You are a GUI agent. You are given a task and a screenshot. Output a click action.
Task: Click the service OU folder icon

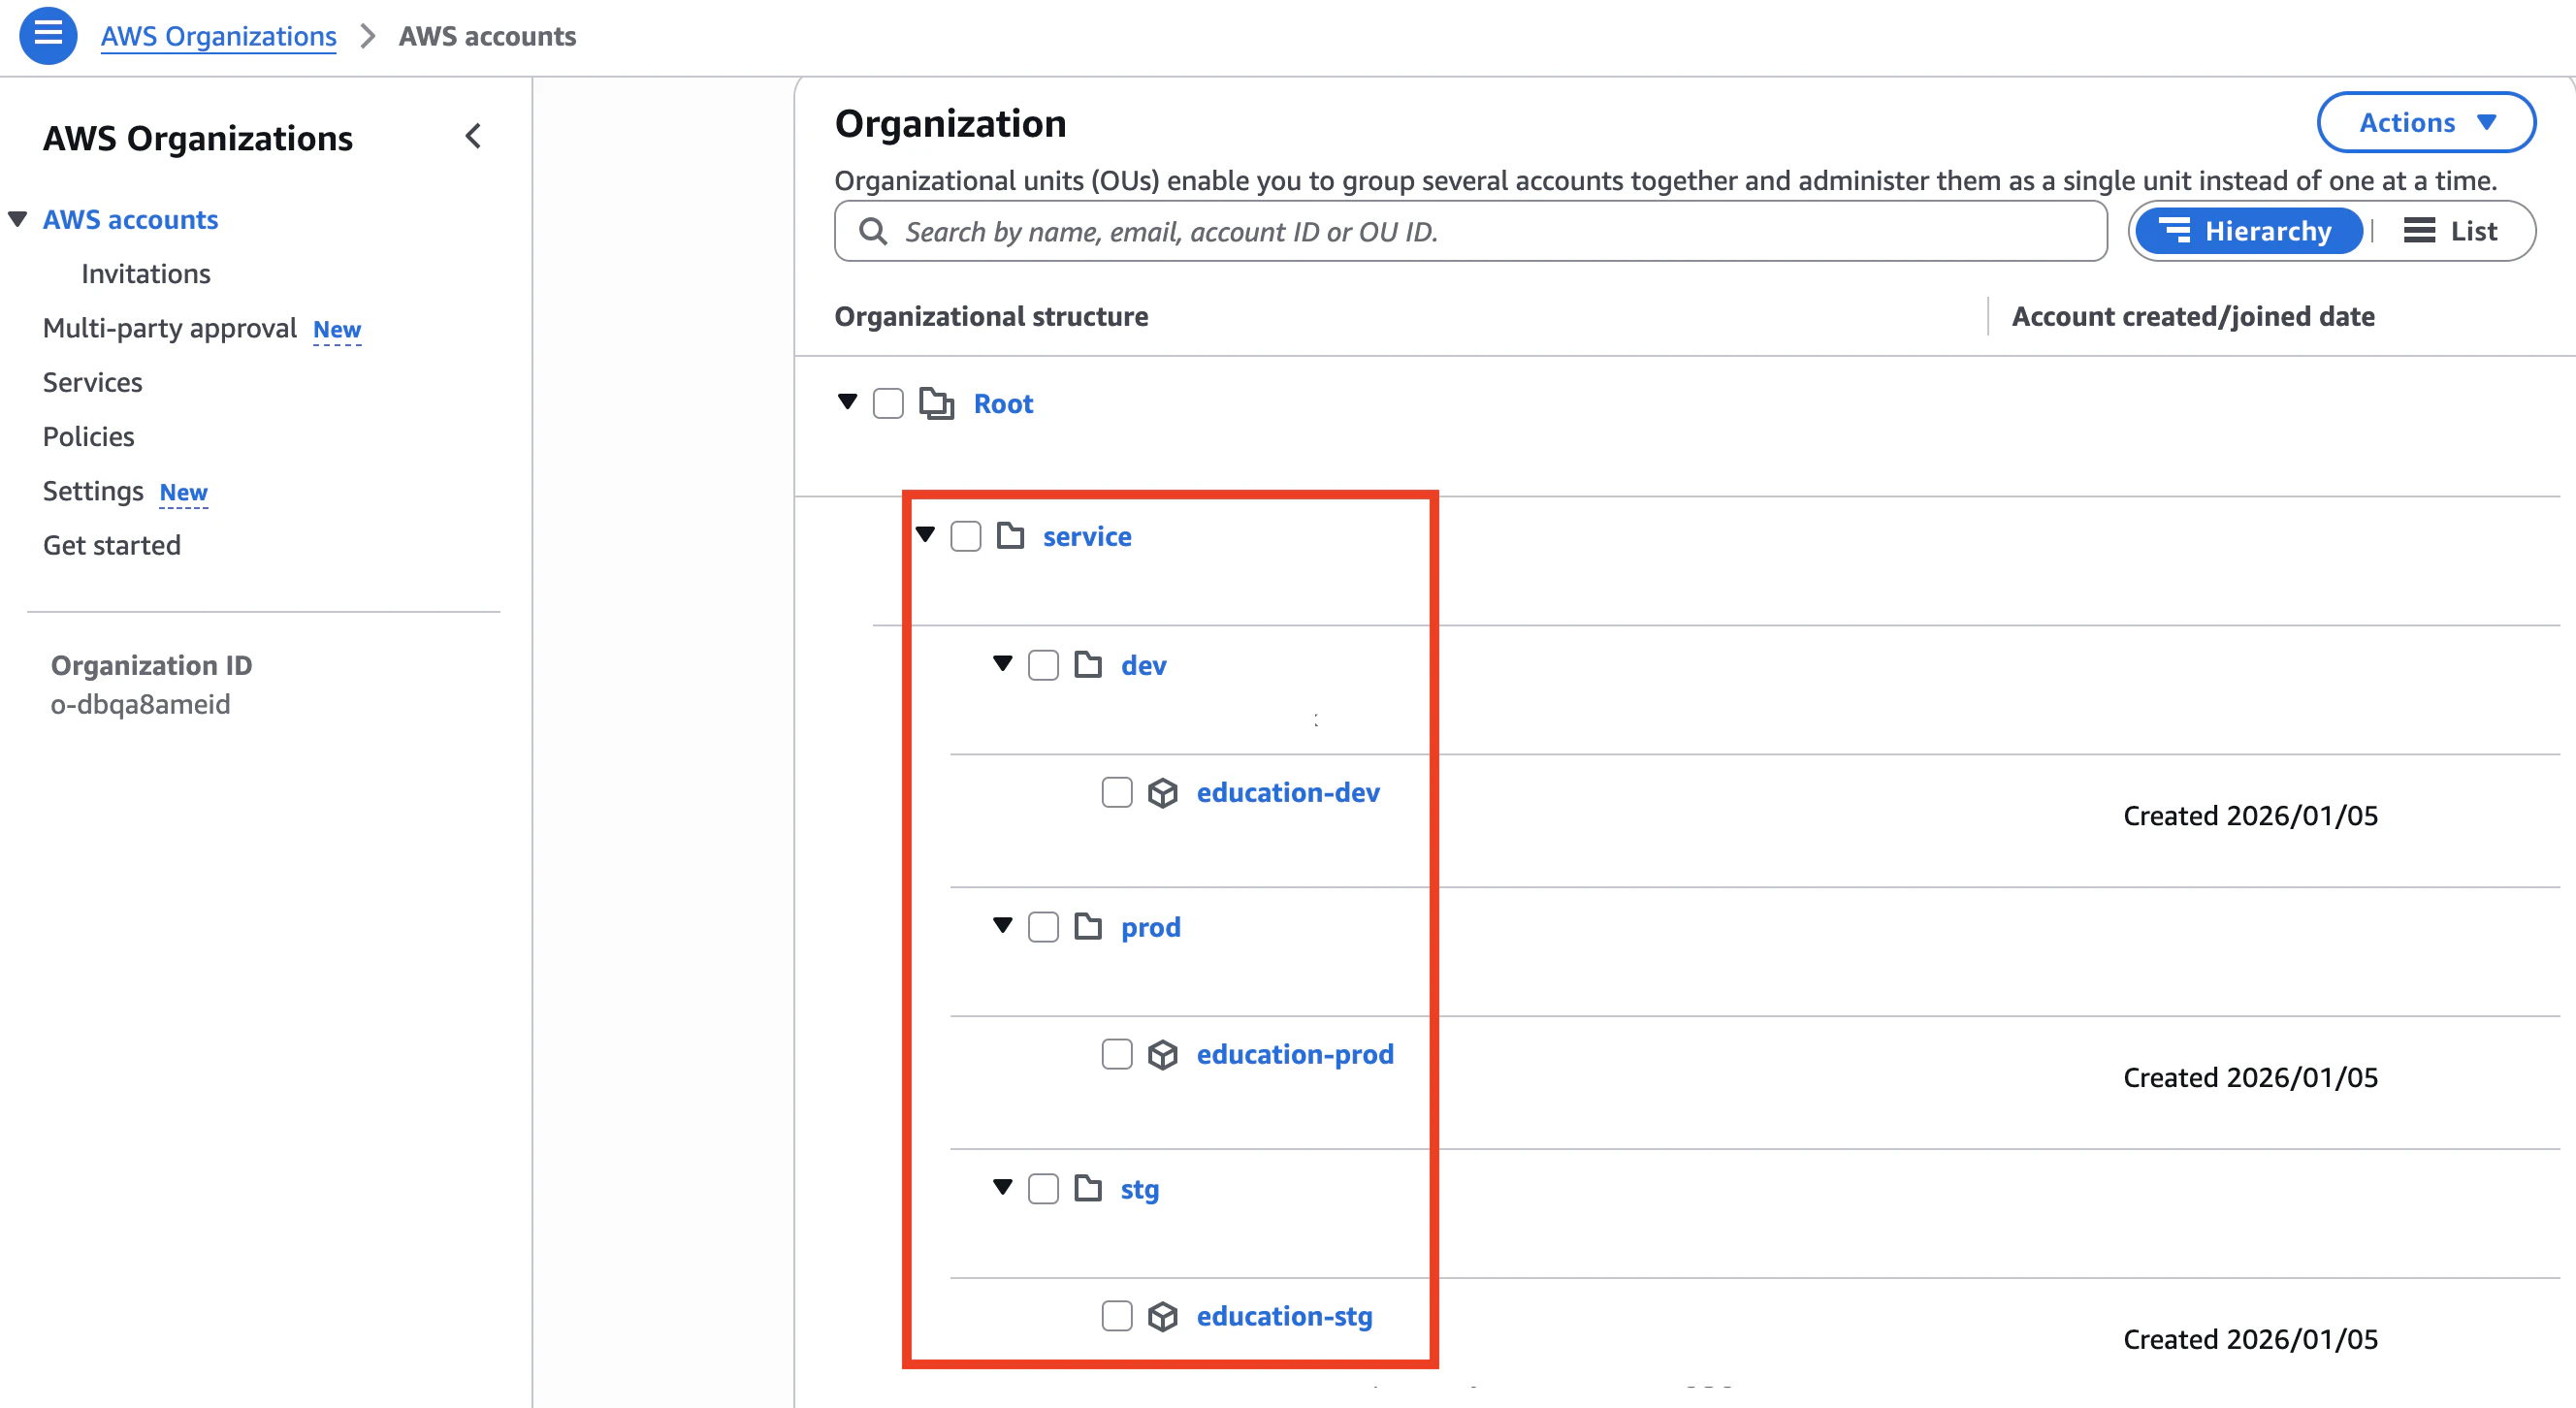click(1010, 536)
